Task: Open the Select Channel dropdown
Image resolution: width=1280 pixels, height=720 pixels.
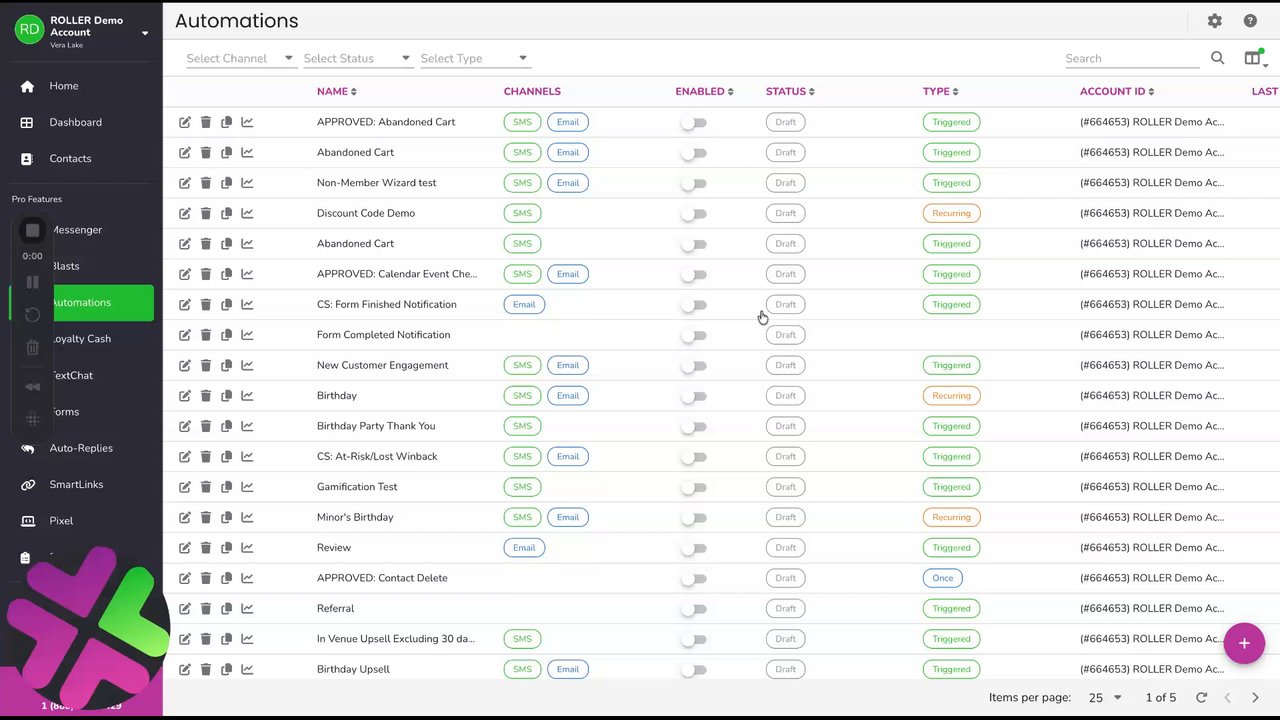Action: click(x=239, y=58)
